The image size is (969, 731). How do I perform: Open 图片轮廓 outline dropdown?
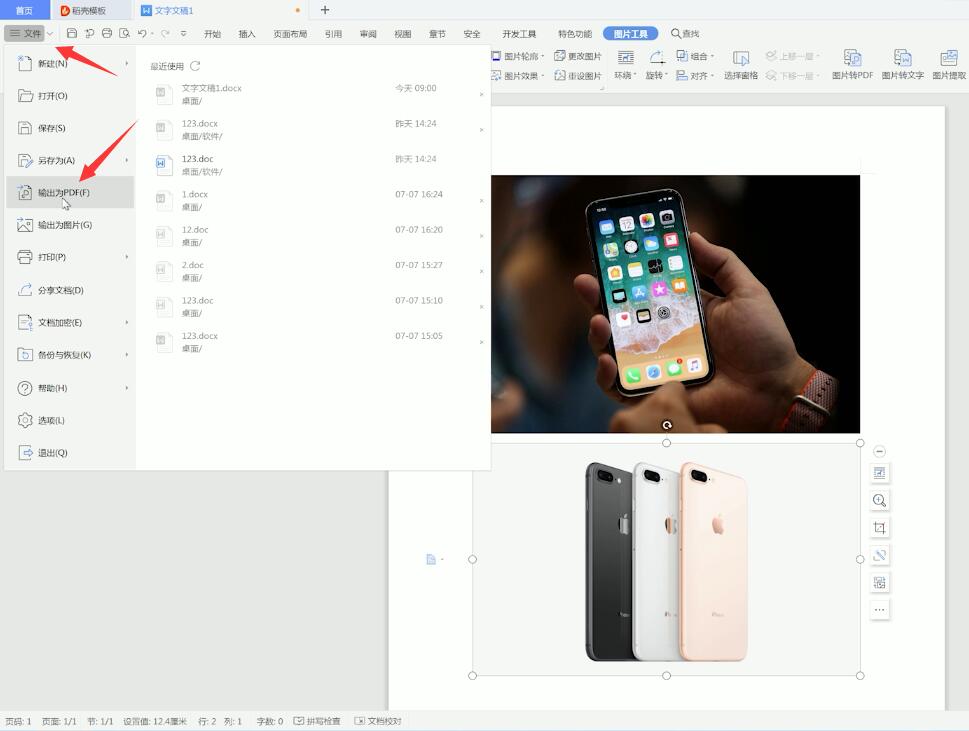click(x=518, y=56)
